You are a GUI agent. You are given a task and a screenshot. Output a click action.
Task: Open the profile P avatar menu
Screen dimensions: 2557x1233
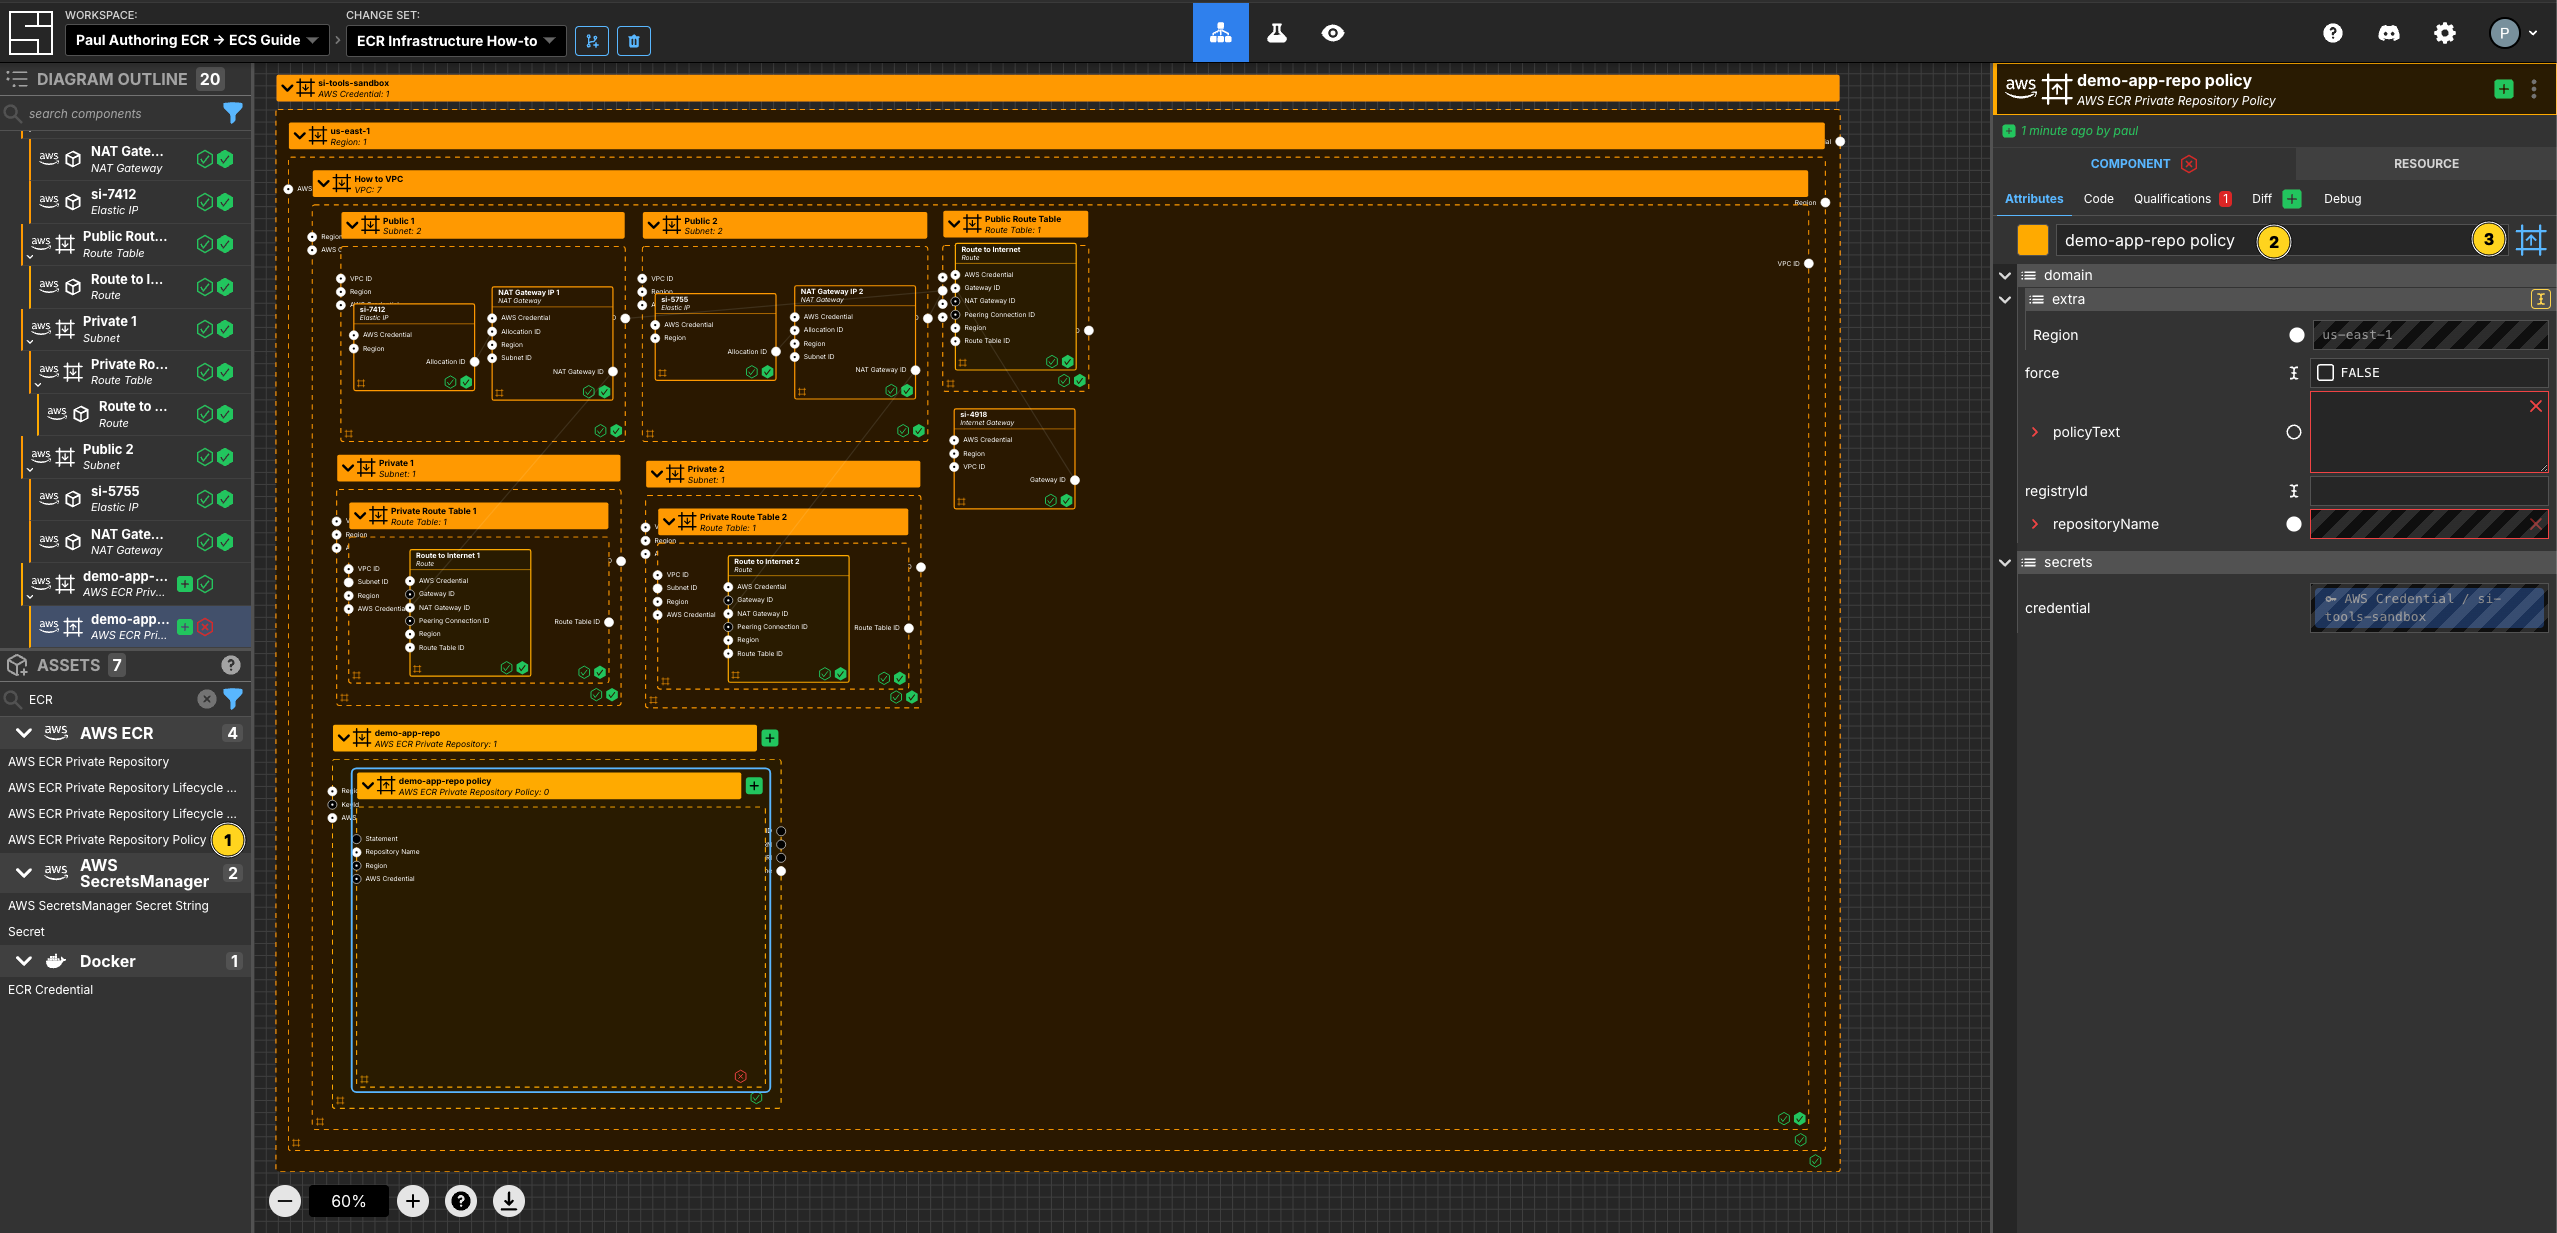(2513, 33)
